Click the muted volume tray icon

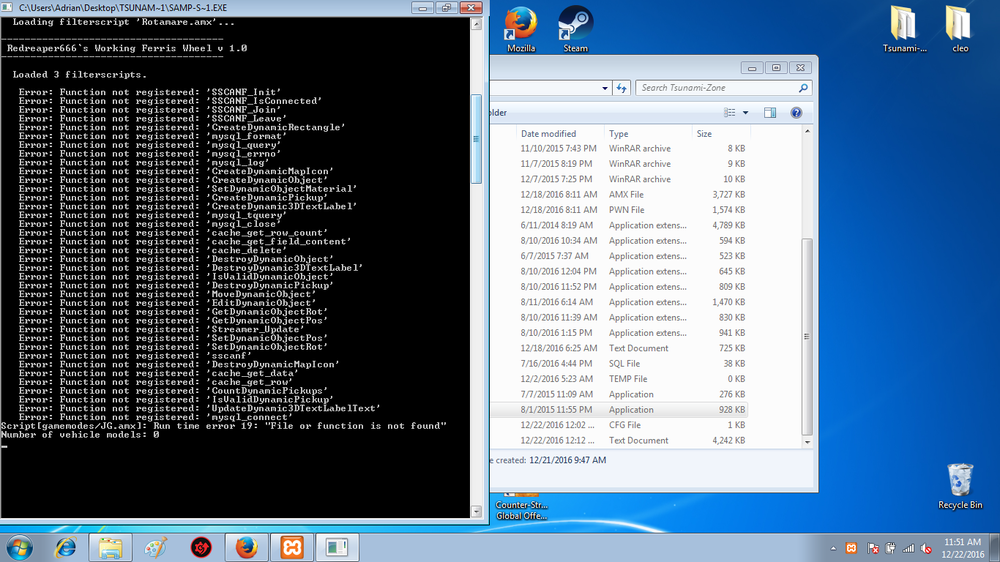pos(927,548)
